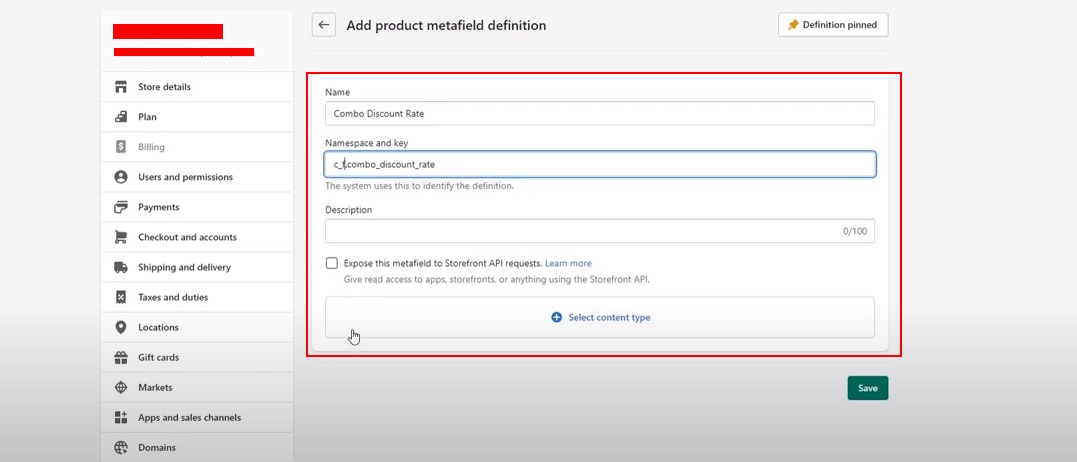Enable Expose metafield to Storefront API checkbox

[x=332, y=263]
